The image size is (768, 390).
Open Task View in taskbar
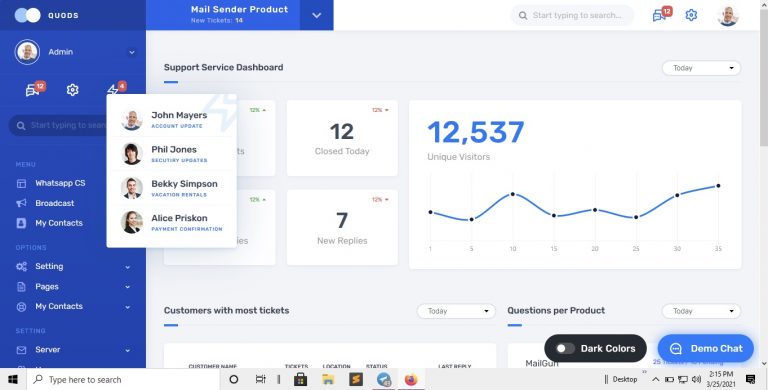click(x=261, y=379)
